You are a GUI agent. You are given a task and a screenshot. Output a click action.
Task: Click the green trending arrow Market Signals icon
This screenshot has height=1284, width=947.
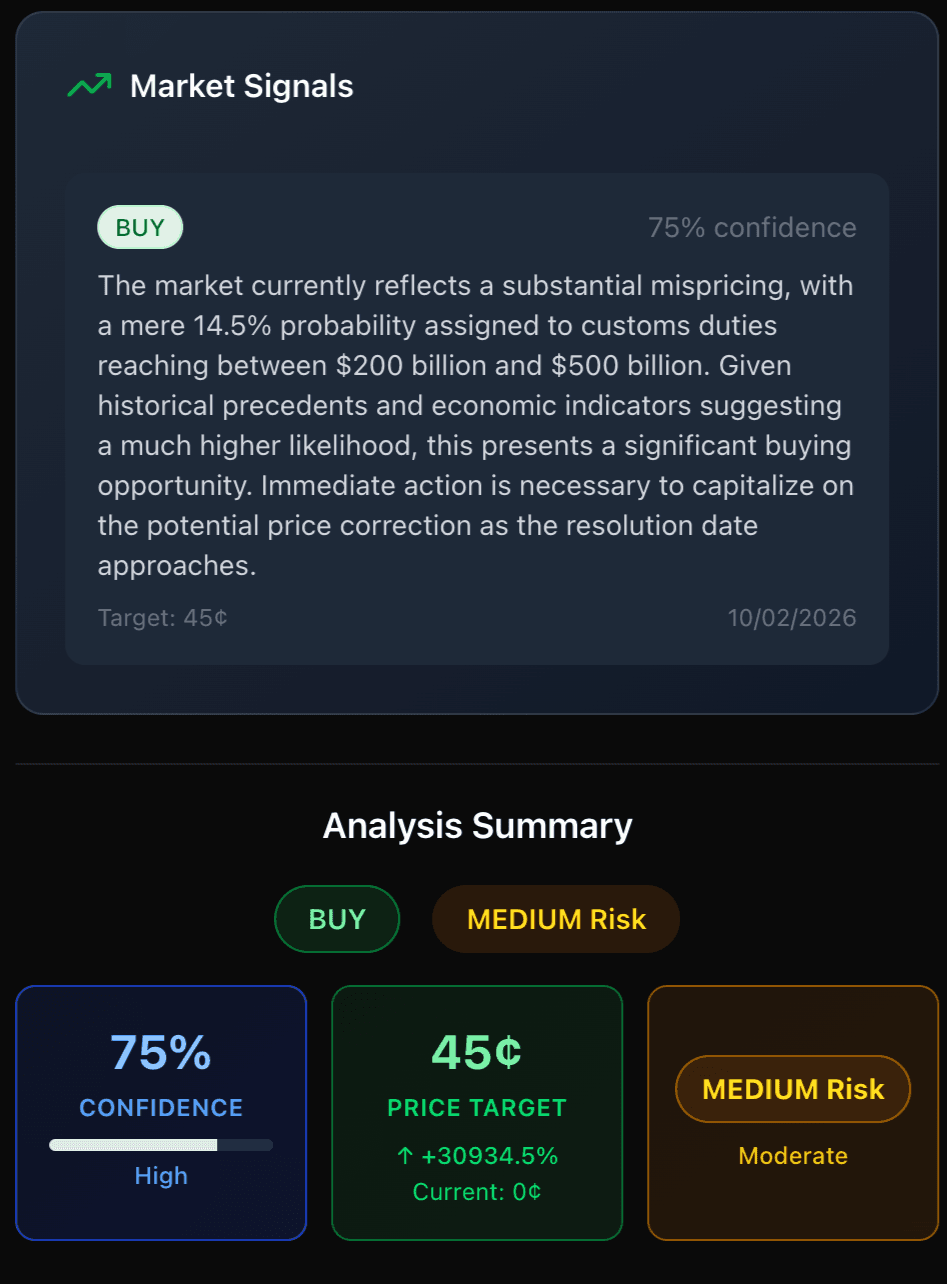[89, 85]
